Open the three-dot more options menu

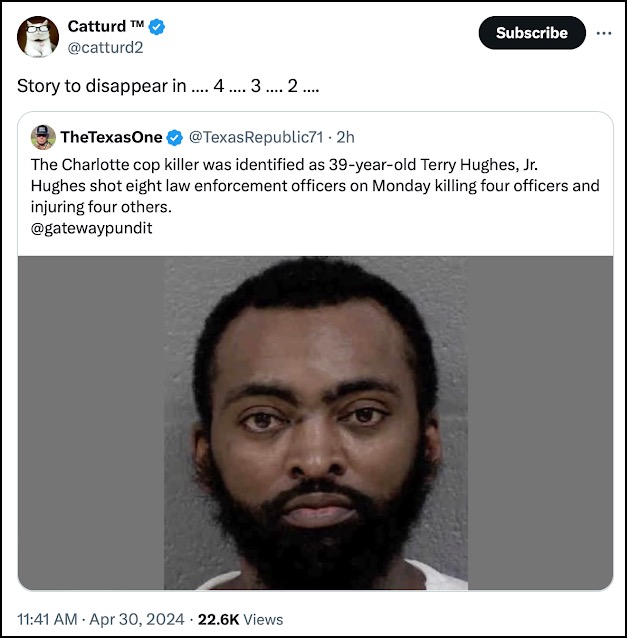pos(604,32)
